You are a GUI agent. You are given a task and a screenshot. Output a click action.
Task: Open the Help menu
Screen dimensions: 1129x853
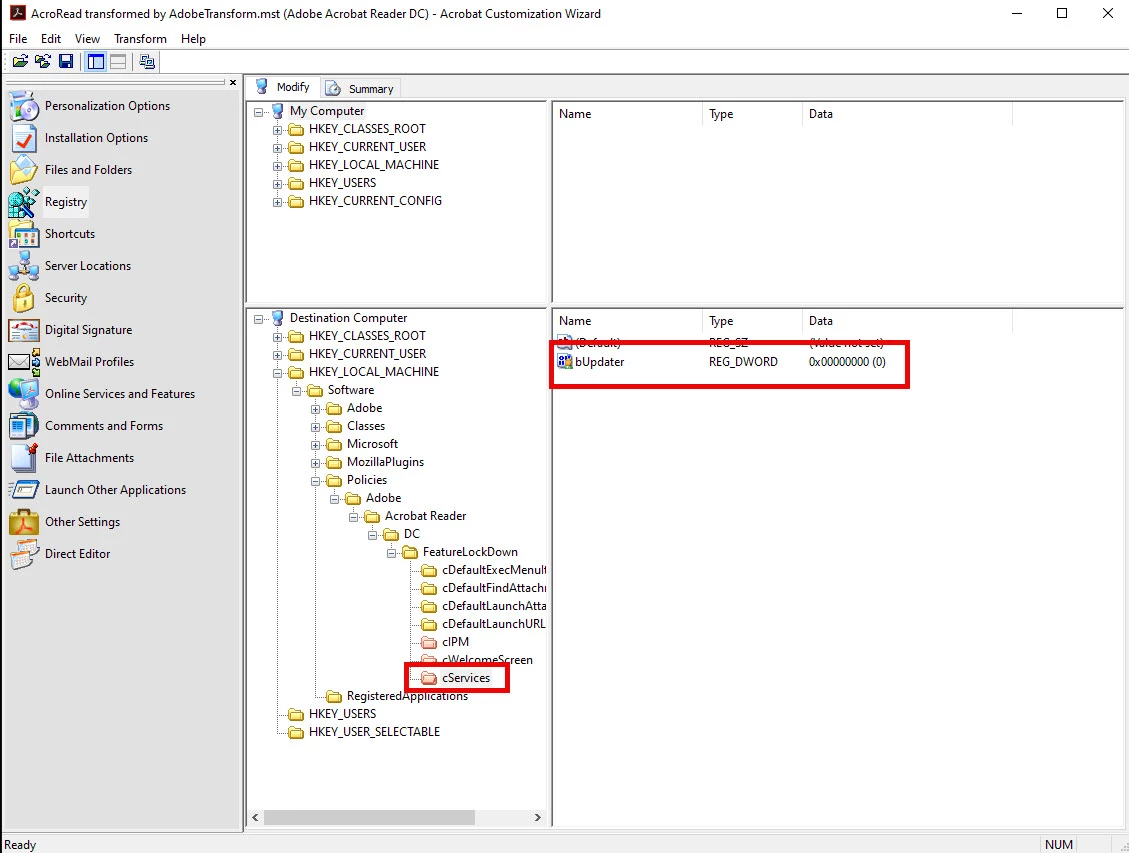pyautogui.click(x=193, y=39)
